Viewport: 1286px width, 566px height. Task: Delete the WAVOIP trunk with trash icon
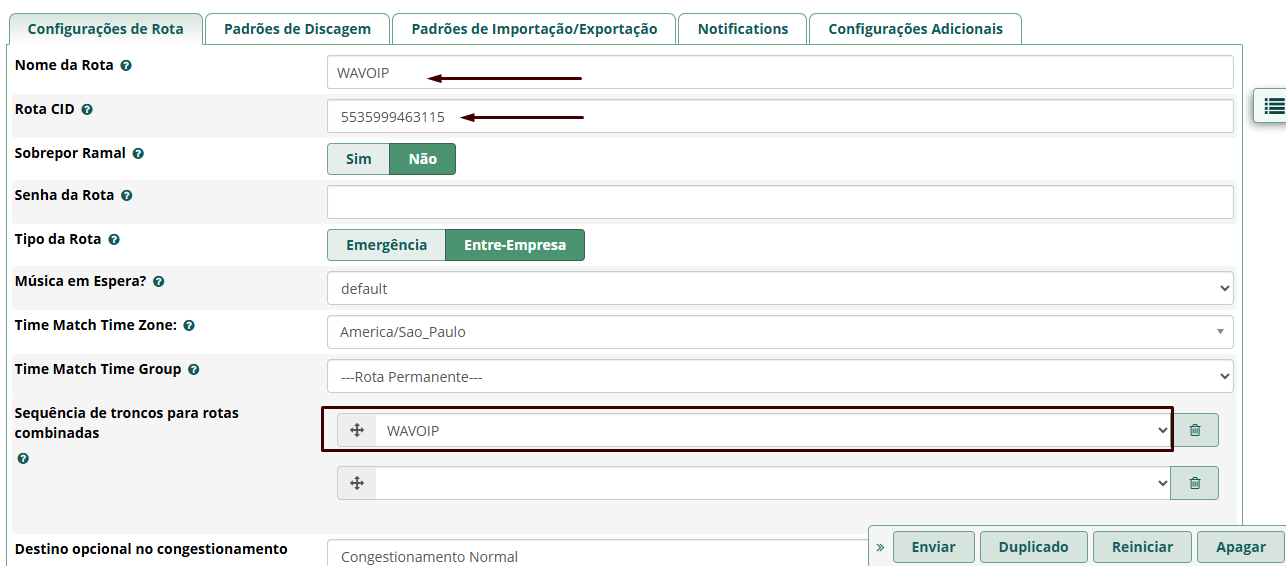[x=1194, y=431]
